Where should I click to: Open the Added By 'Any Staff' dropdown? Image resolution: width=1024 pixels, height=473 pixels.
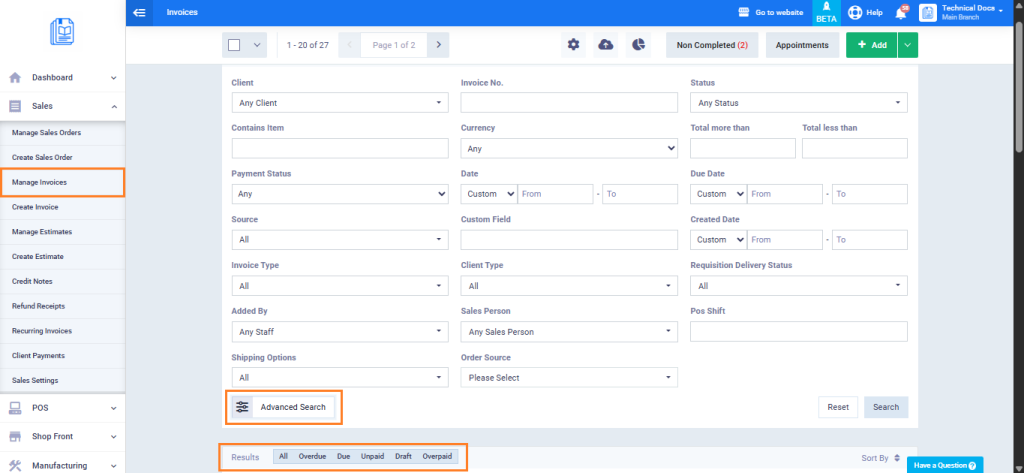[x=340, y=331]
